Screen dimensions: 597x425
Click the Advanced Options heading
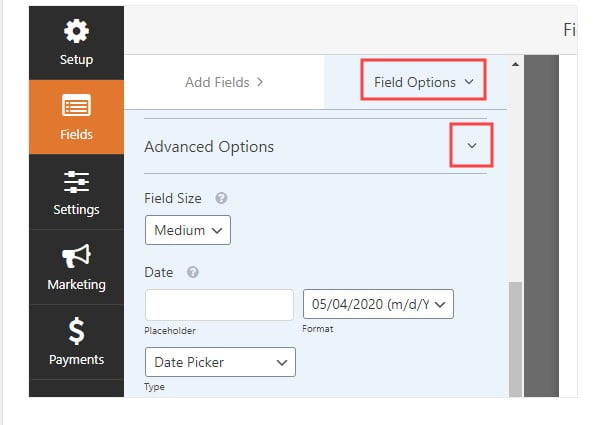pos(209,147)
